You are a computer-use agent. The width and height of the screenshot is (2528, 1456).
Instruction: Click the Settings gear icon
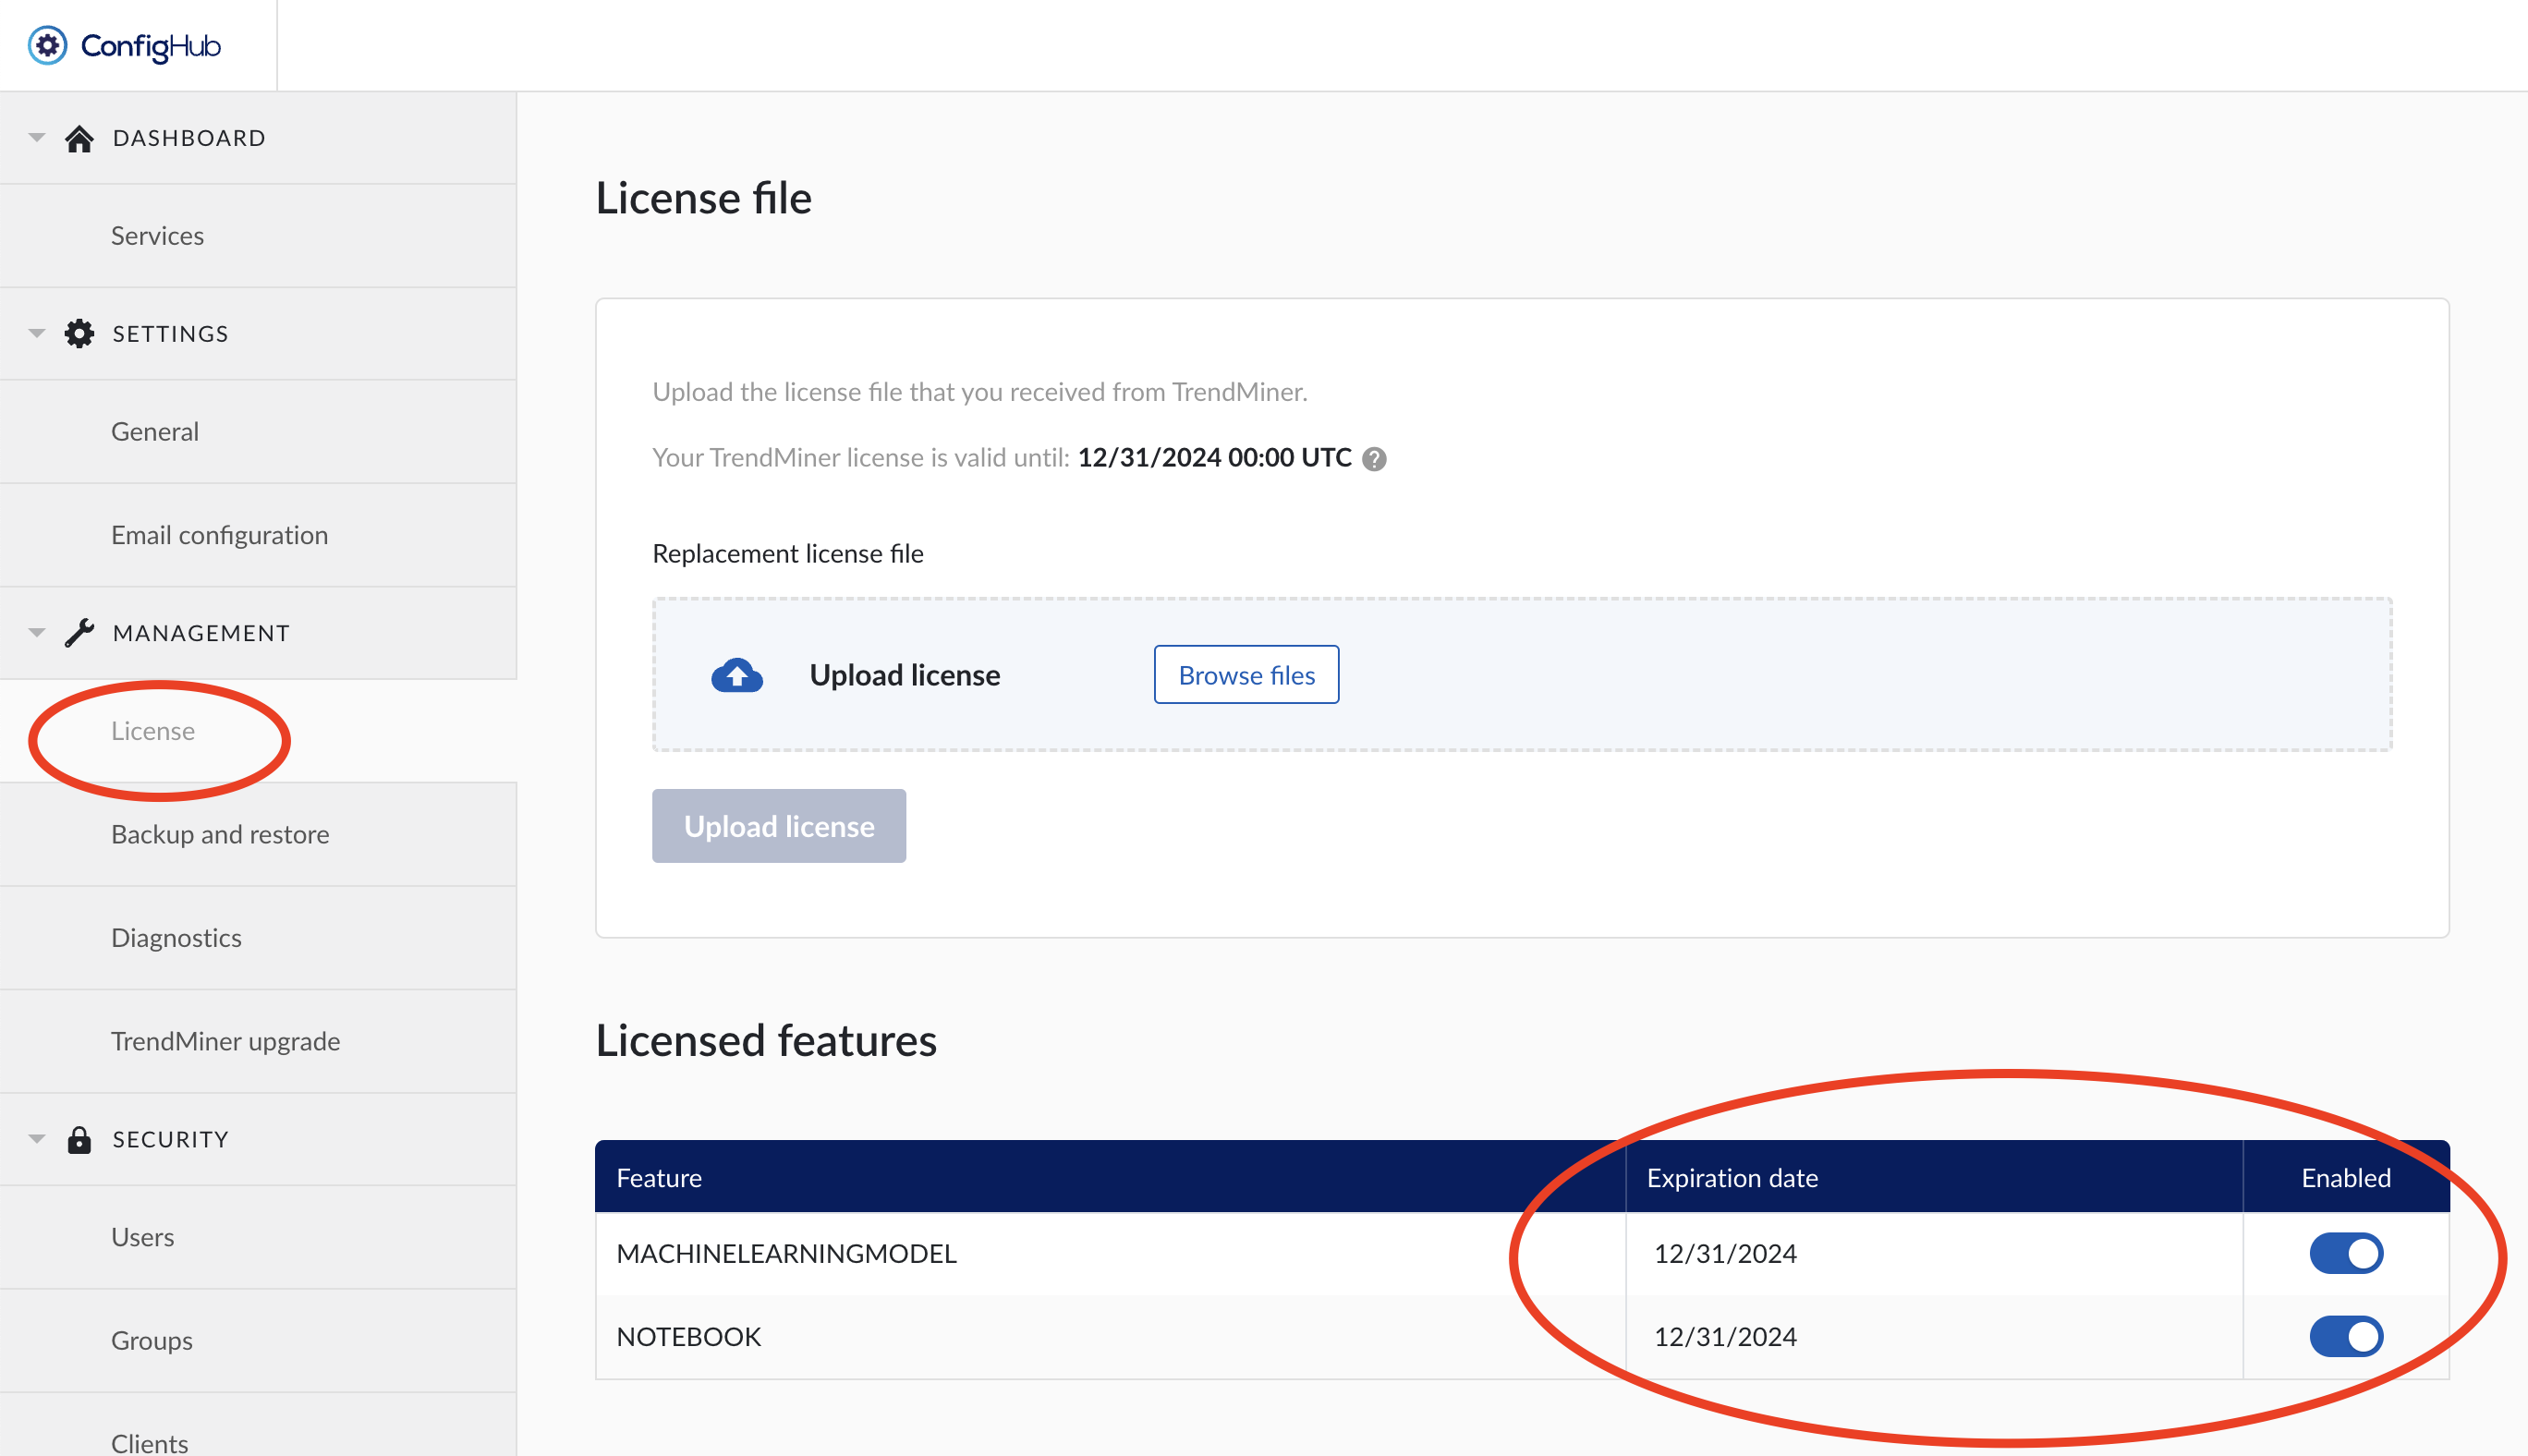[79, 333]
